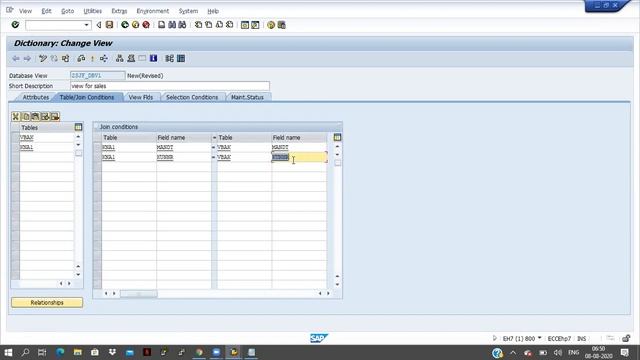Viewport: 640px width, 360px height.
Task: Open the Goto menu
Action: click(68, 11)
